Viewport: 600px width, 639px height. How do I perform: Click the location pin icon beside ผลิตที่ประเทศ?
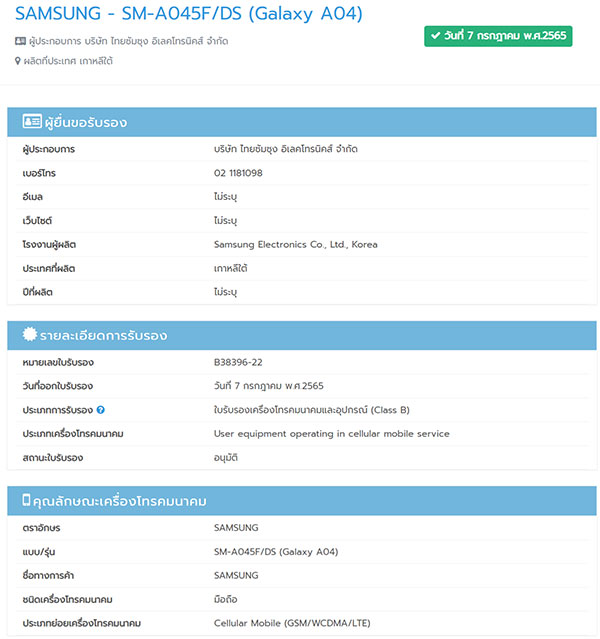pos(18,61)
